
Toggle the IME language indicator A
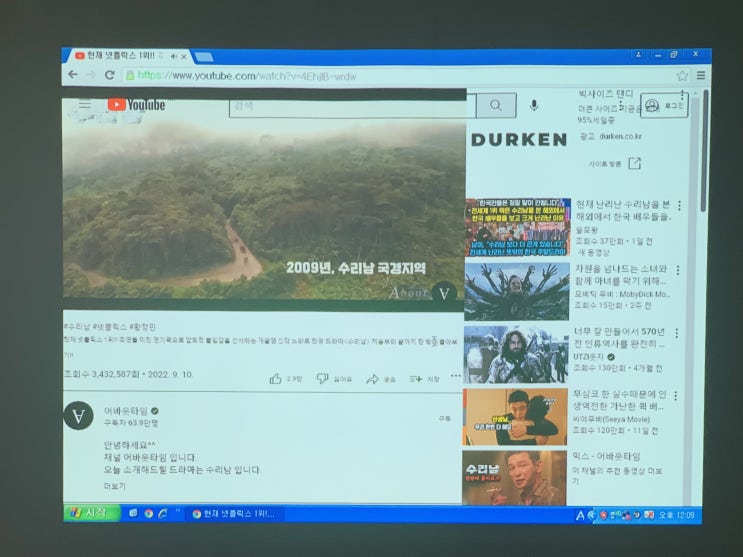pos(580,515)
